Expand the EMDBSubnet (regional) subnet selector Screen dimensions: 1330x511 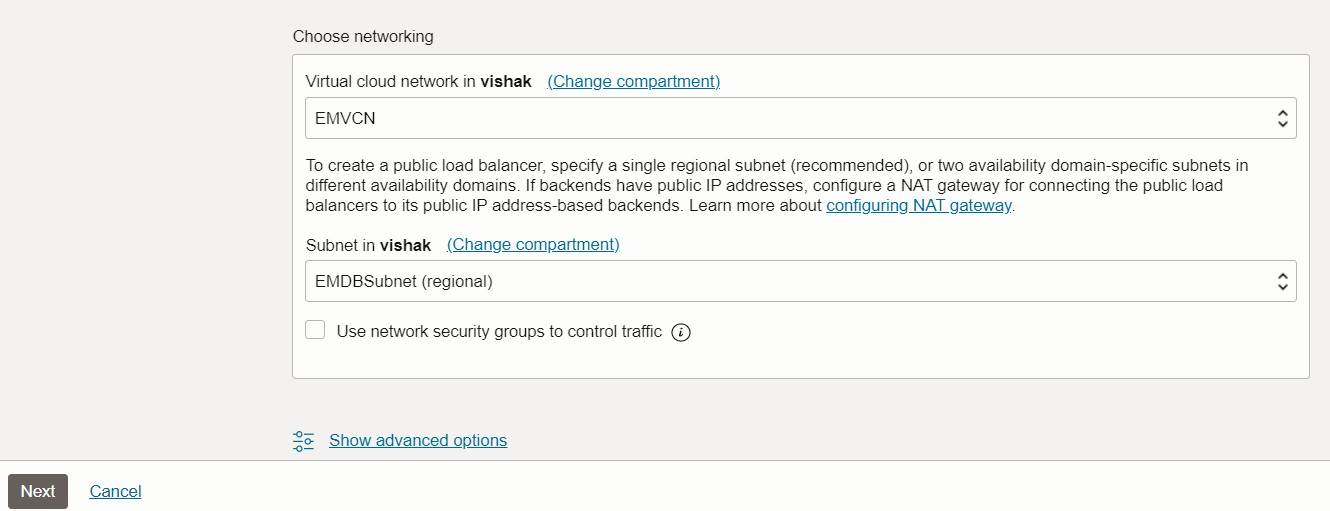pos(790,282)
